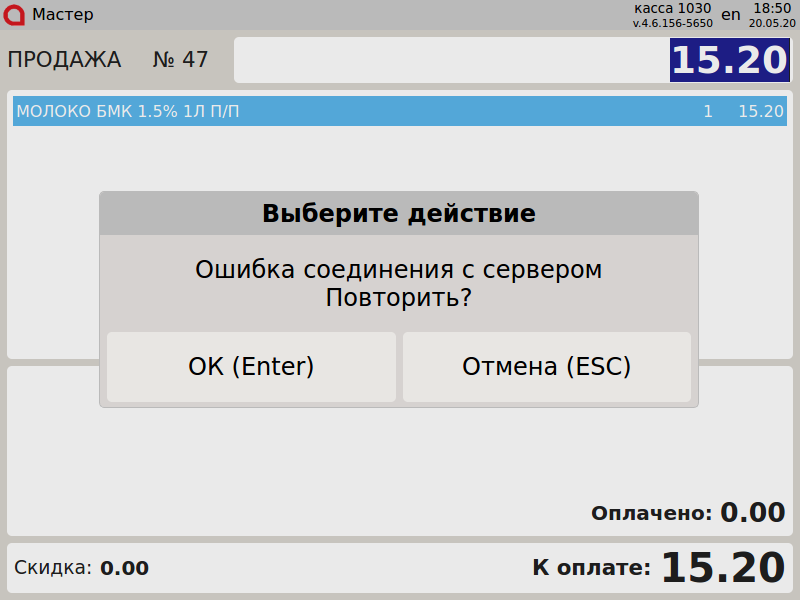Check the 18:50 clock
The image size is (800, 600).
pos(772,8)
